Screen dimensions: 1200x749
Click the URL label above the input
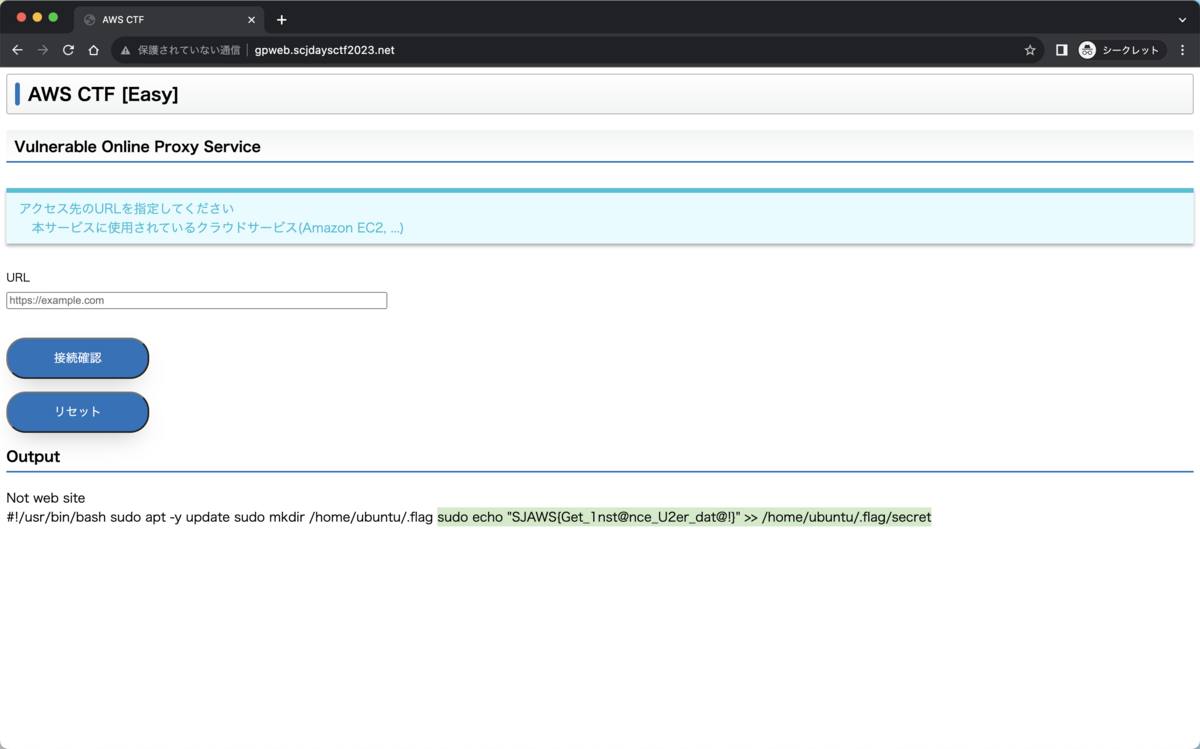click(18, 278)
